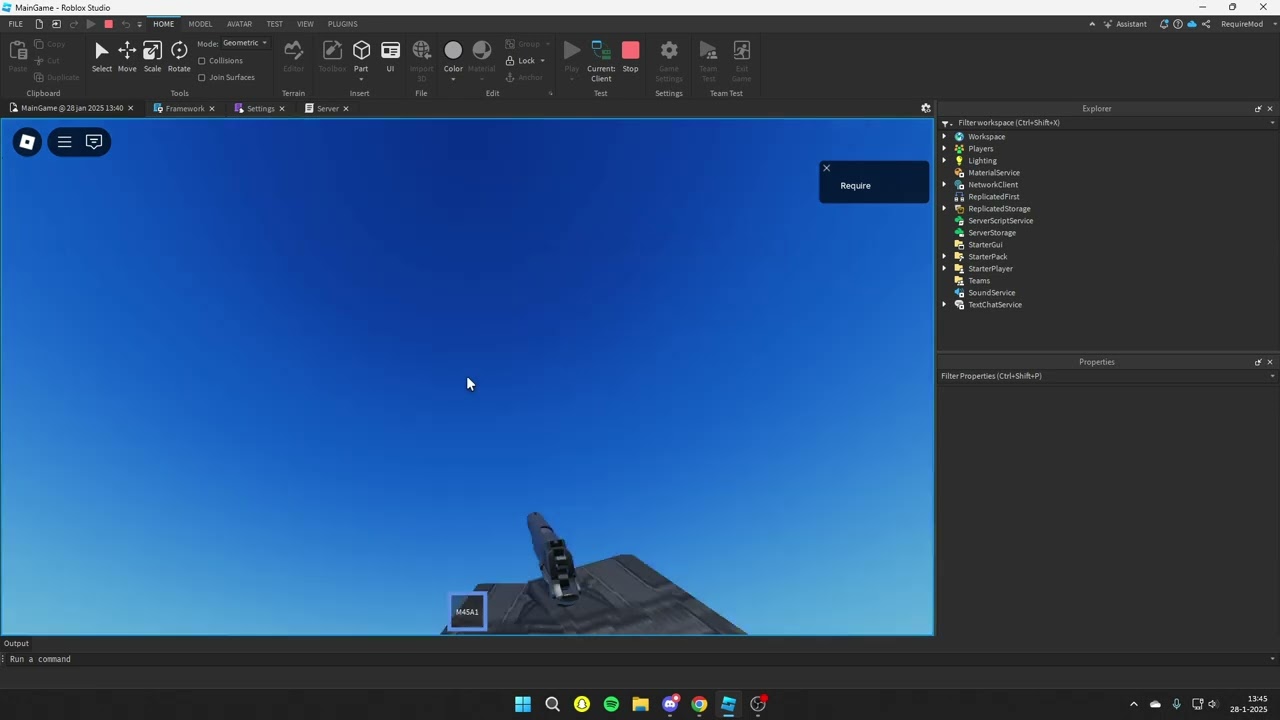1280x720 pixels.
Task: Expand the StarterPack node
Action: 945,257
